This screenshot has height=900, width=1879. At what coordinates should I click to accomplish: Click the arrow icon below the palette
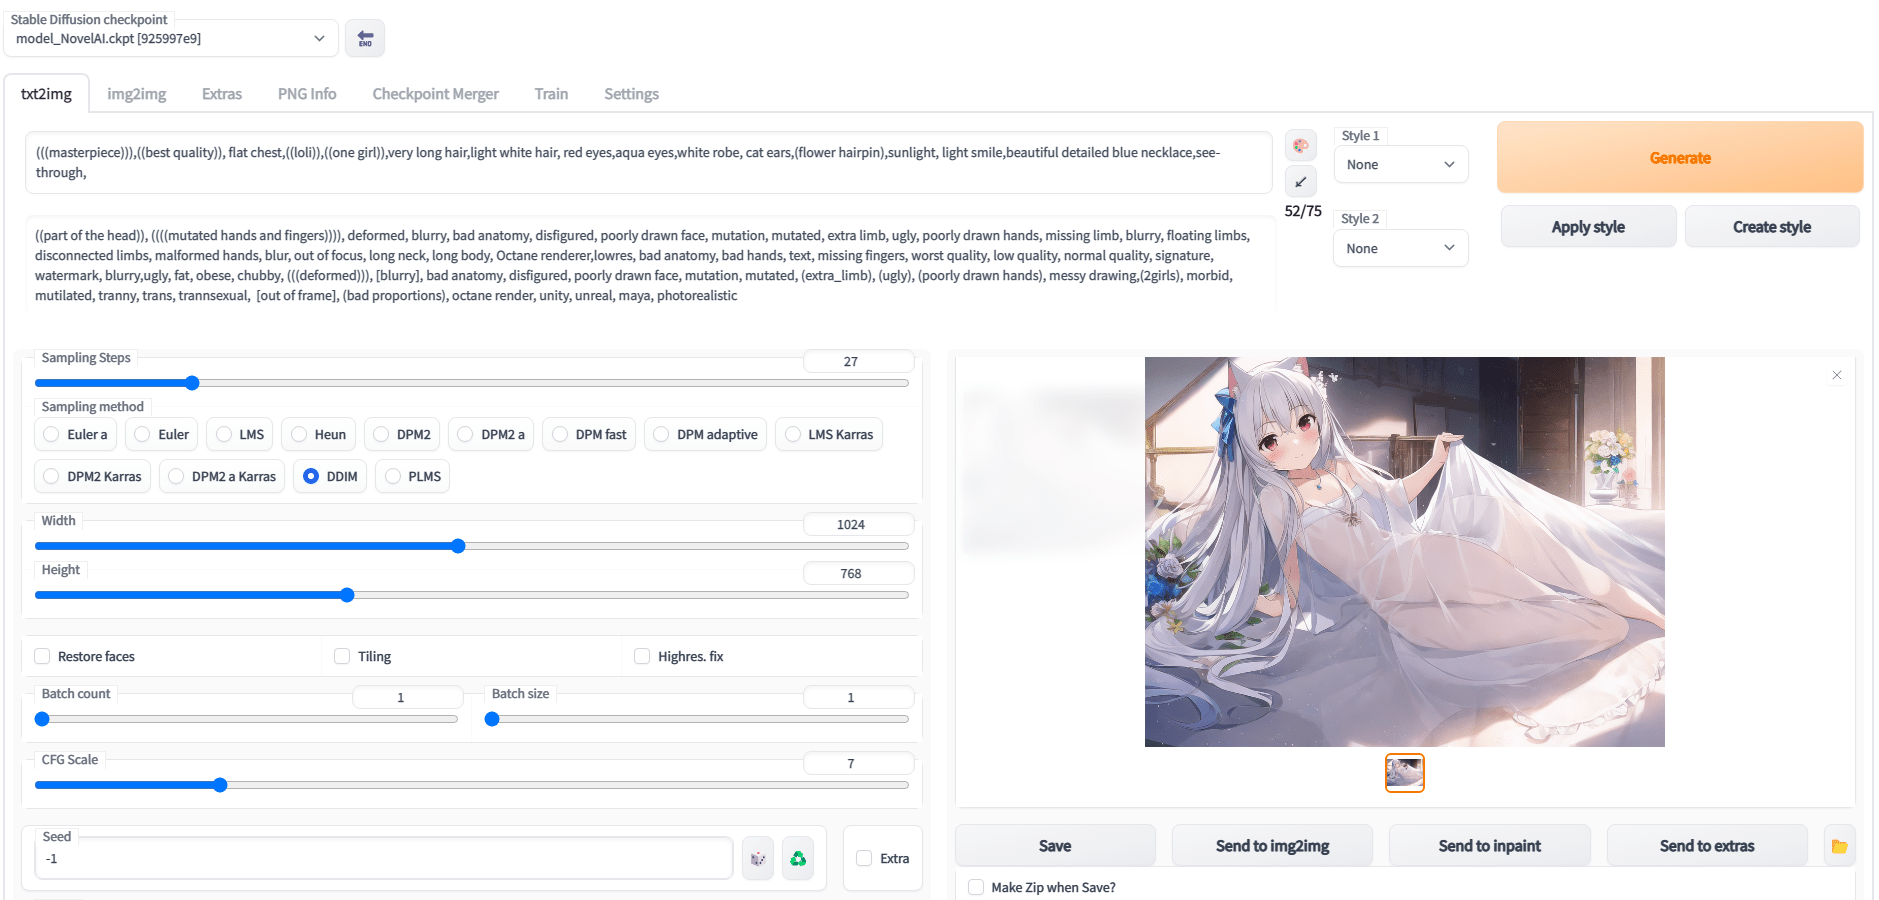pos(1300,182)
